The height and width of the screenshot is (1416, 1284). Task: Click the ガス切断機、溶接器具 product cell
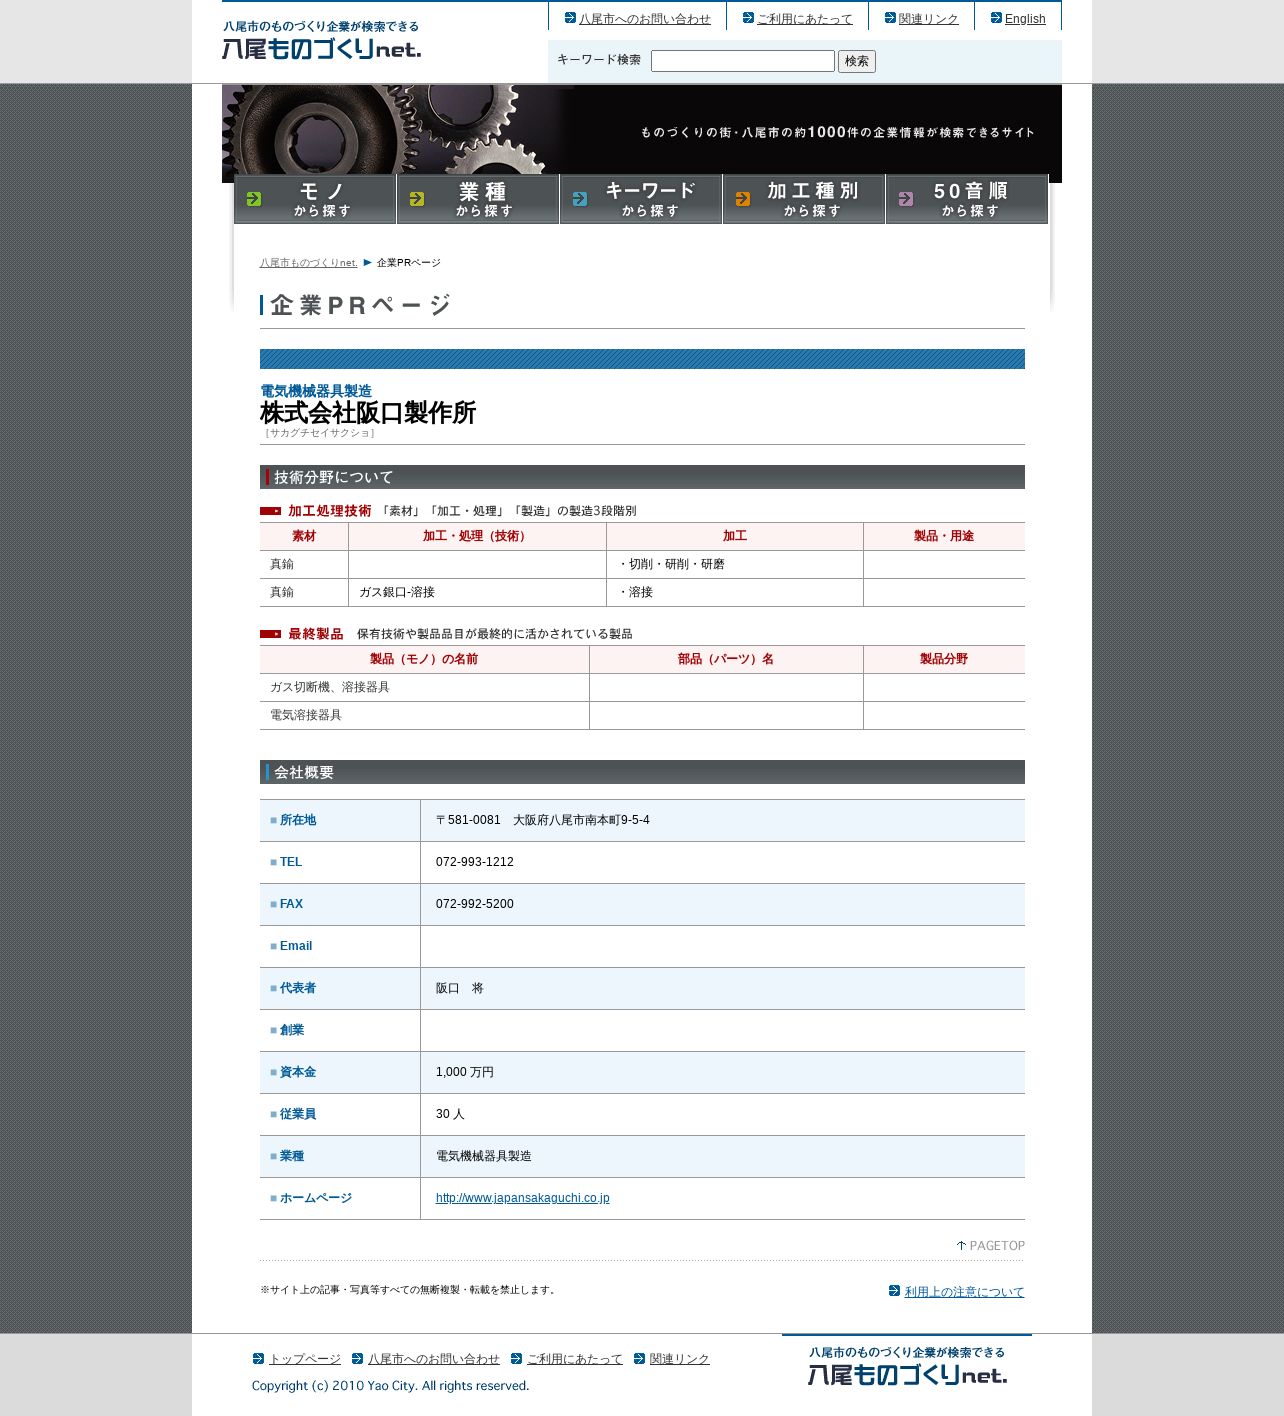point(424,687)
